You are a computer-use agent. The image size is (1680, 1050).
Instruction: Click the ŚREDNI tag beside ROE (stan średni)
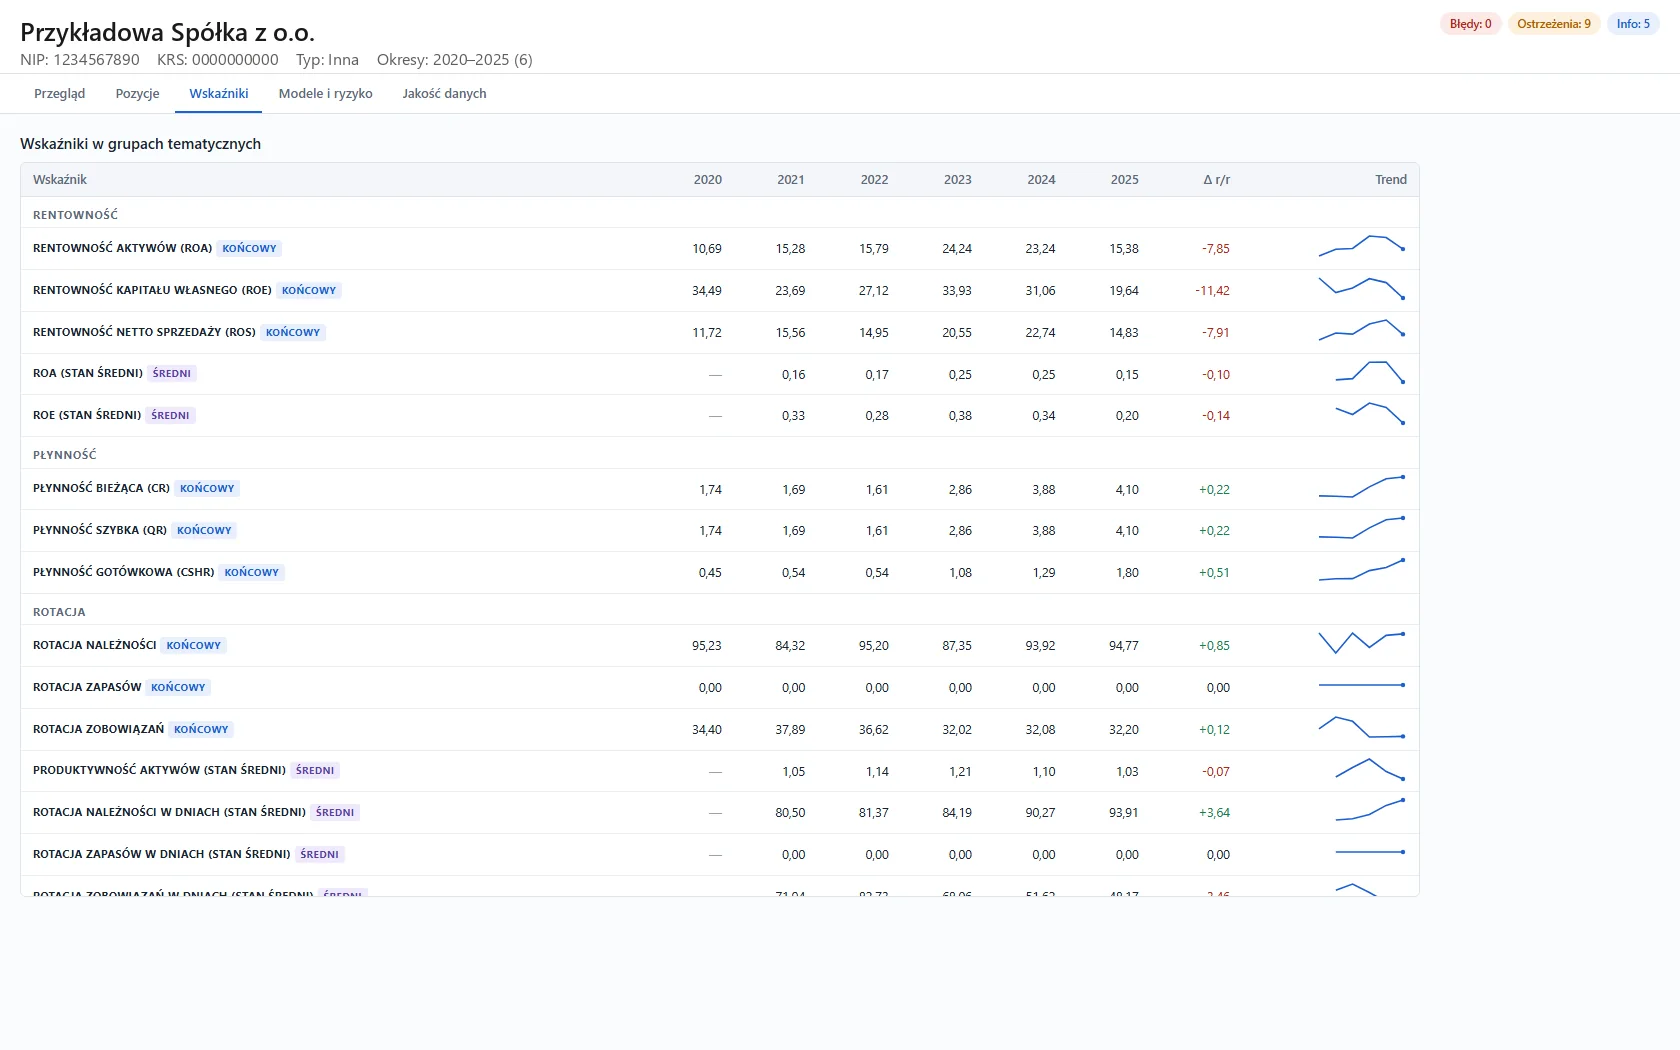click(x=170, y=415)
